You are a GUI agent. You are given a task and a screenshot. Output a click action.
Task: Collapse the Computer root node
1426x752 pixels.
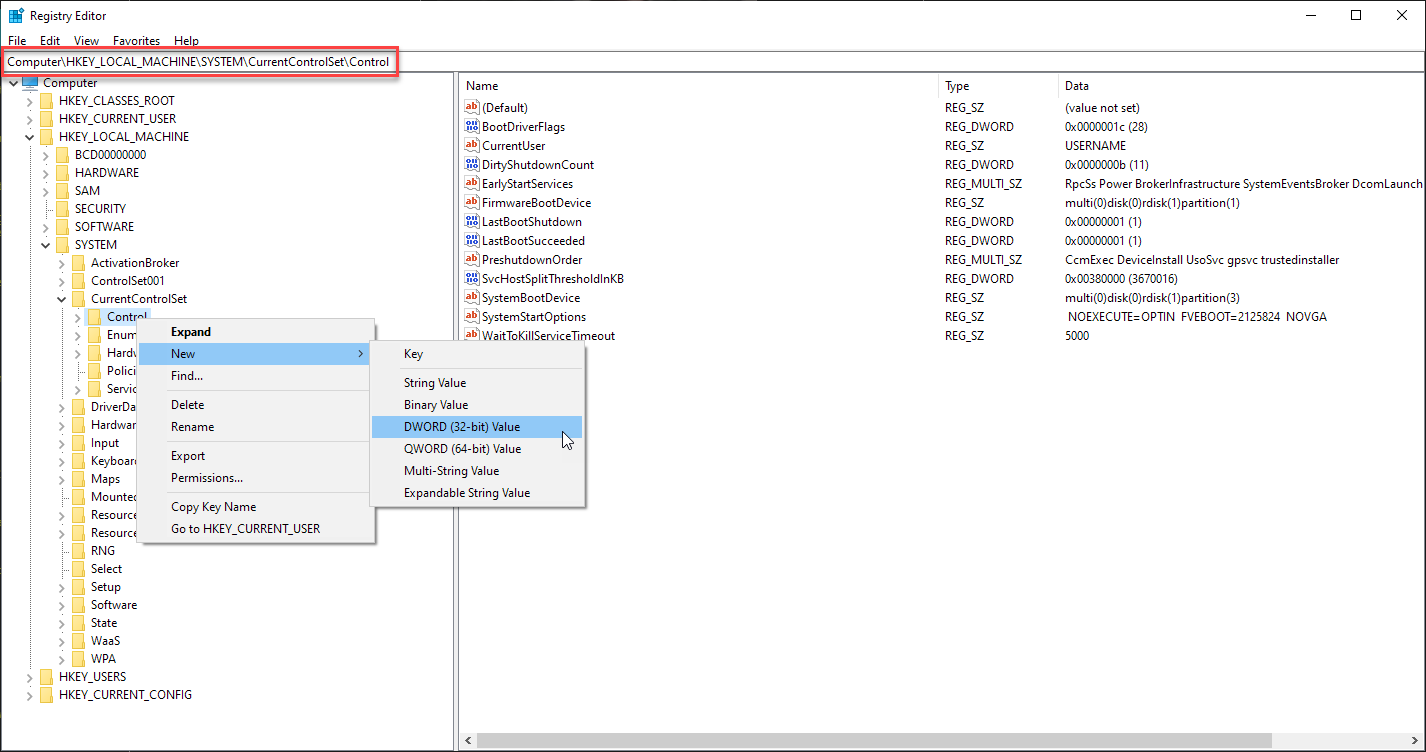[x=13, y=83]
